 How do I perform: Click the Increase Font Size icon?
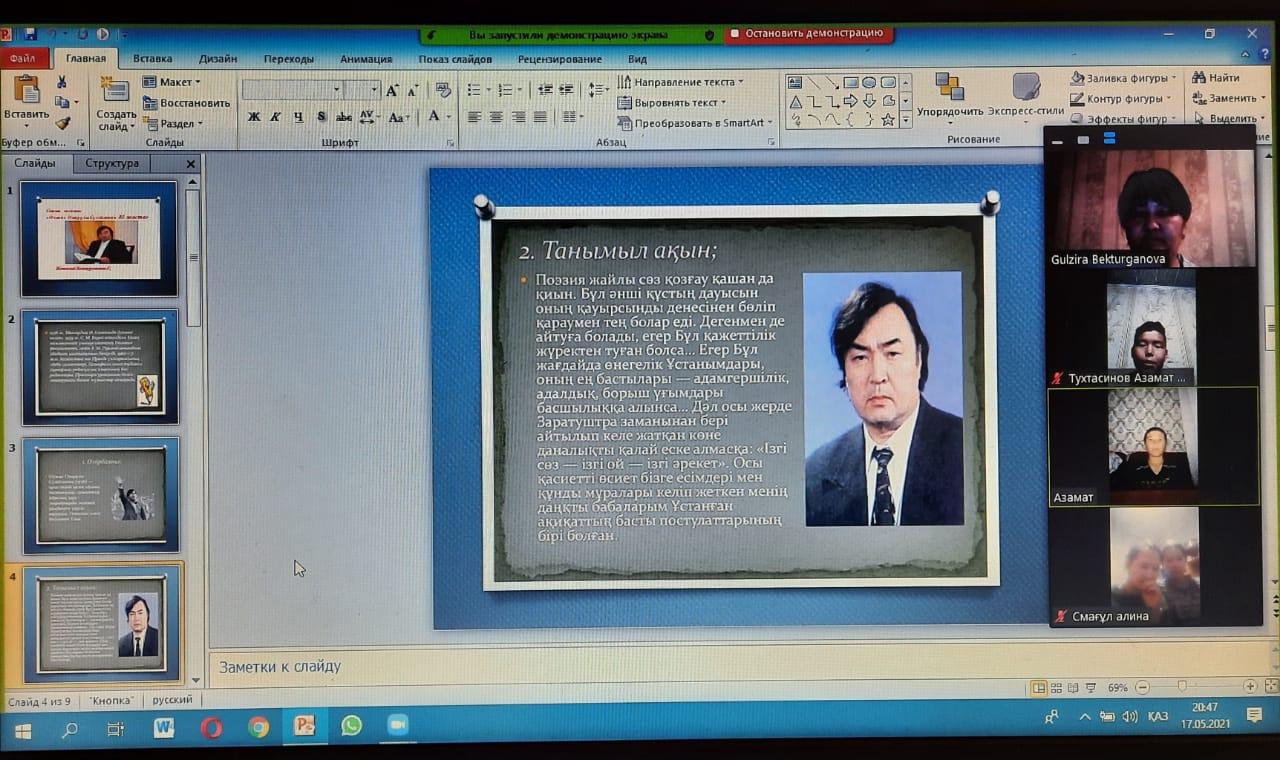coord(392,90)
